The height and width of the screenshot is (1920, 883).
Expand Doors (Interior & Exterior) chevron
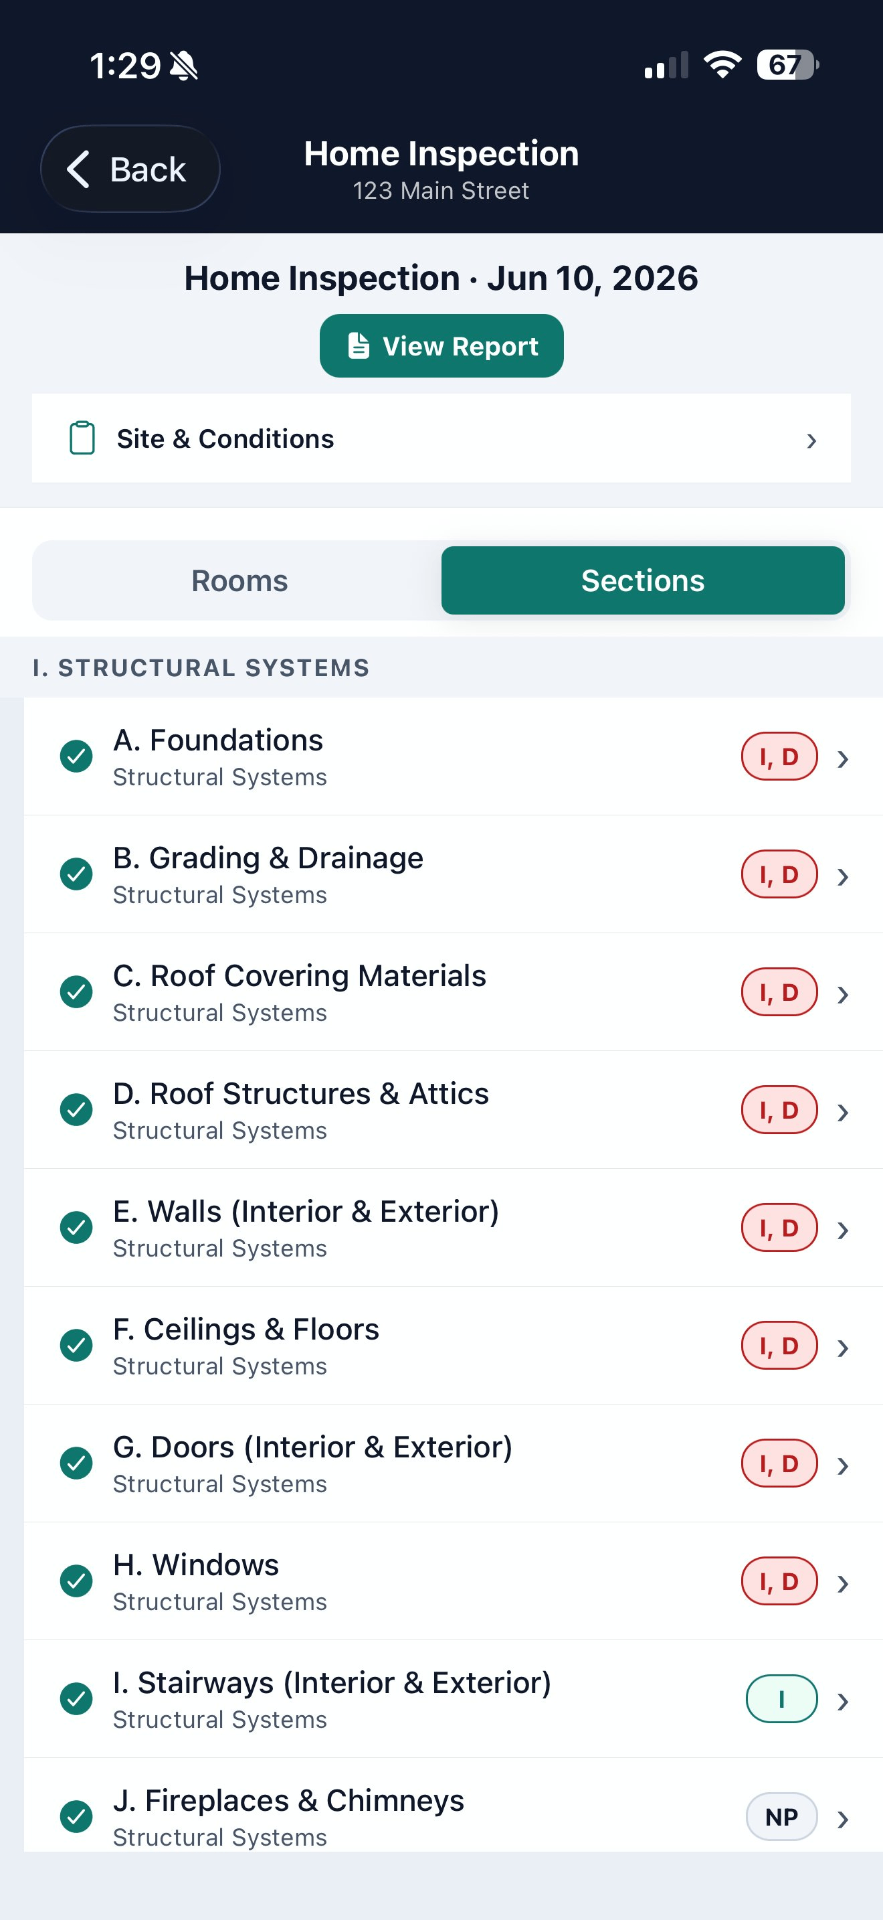[843, 1466]
